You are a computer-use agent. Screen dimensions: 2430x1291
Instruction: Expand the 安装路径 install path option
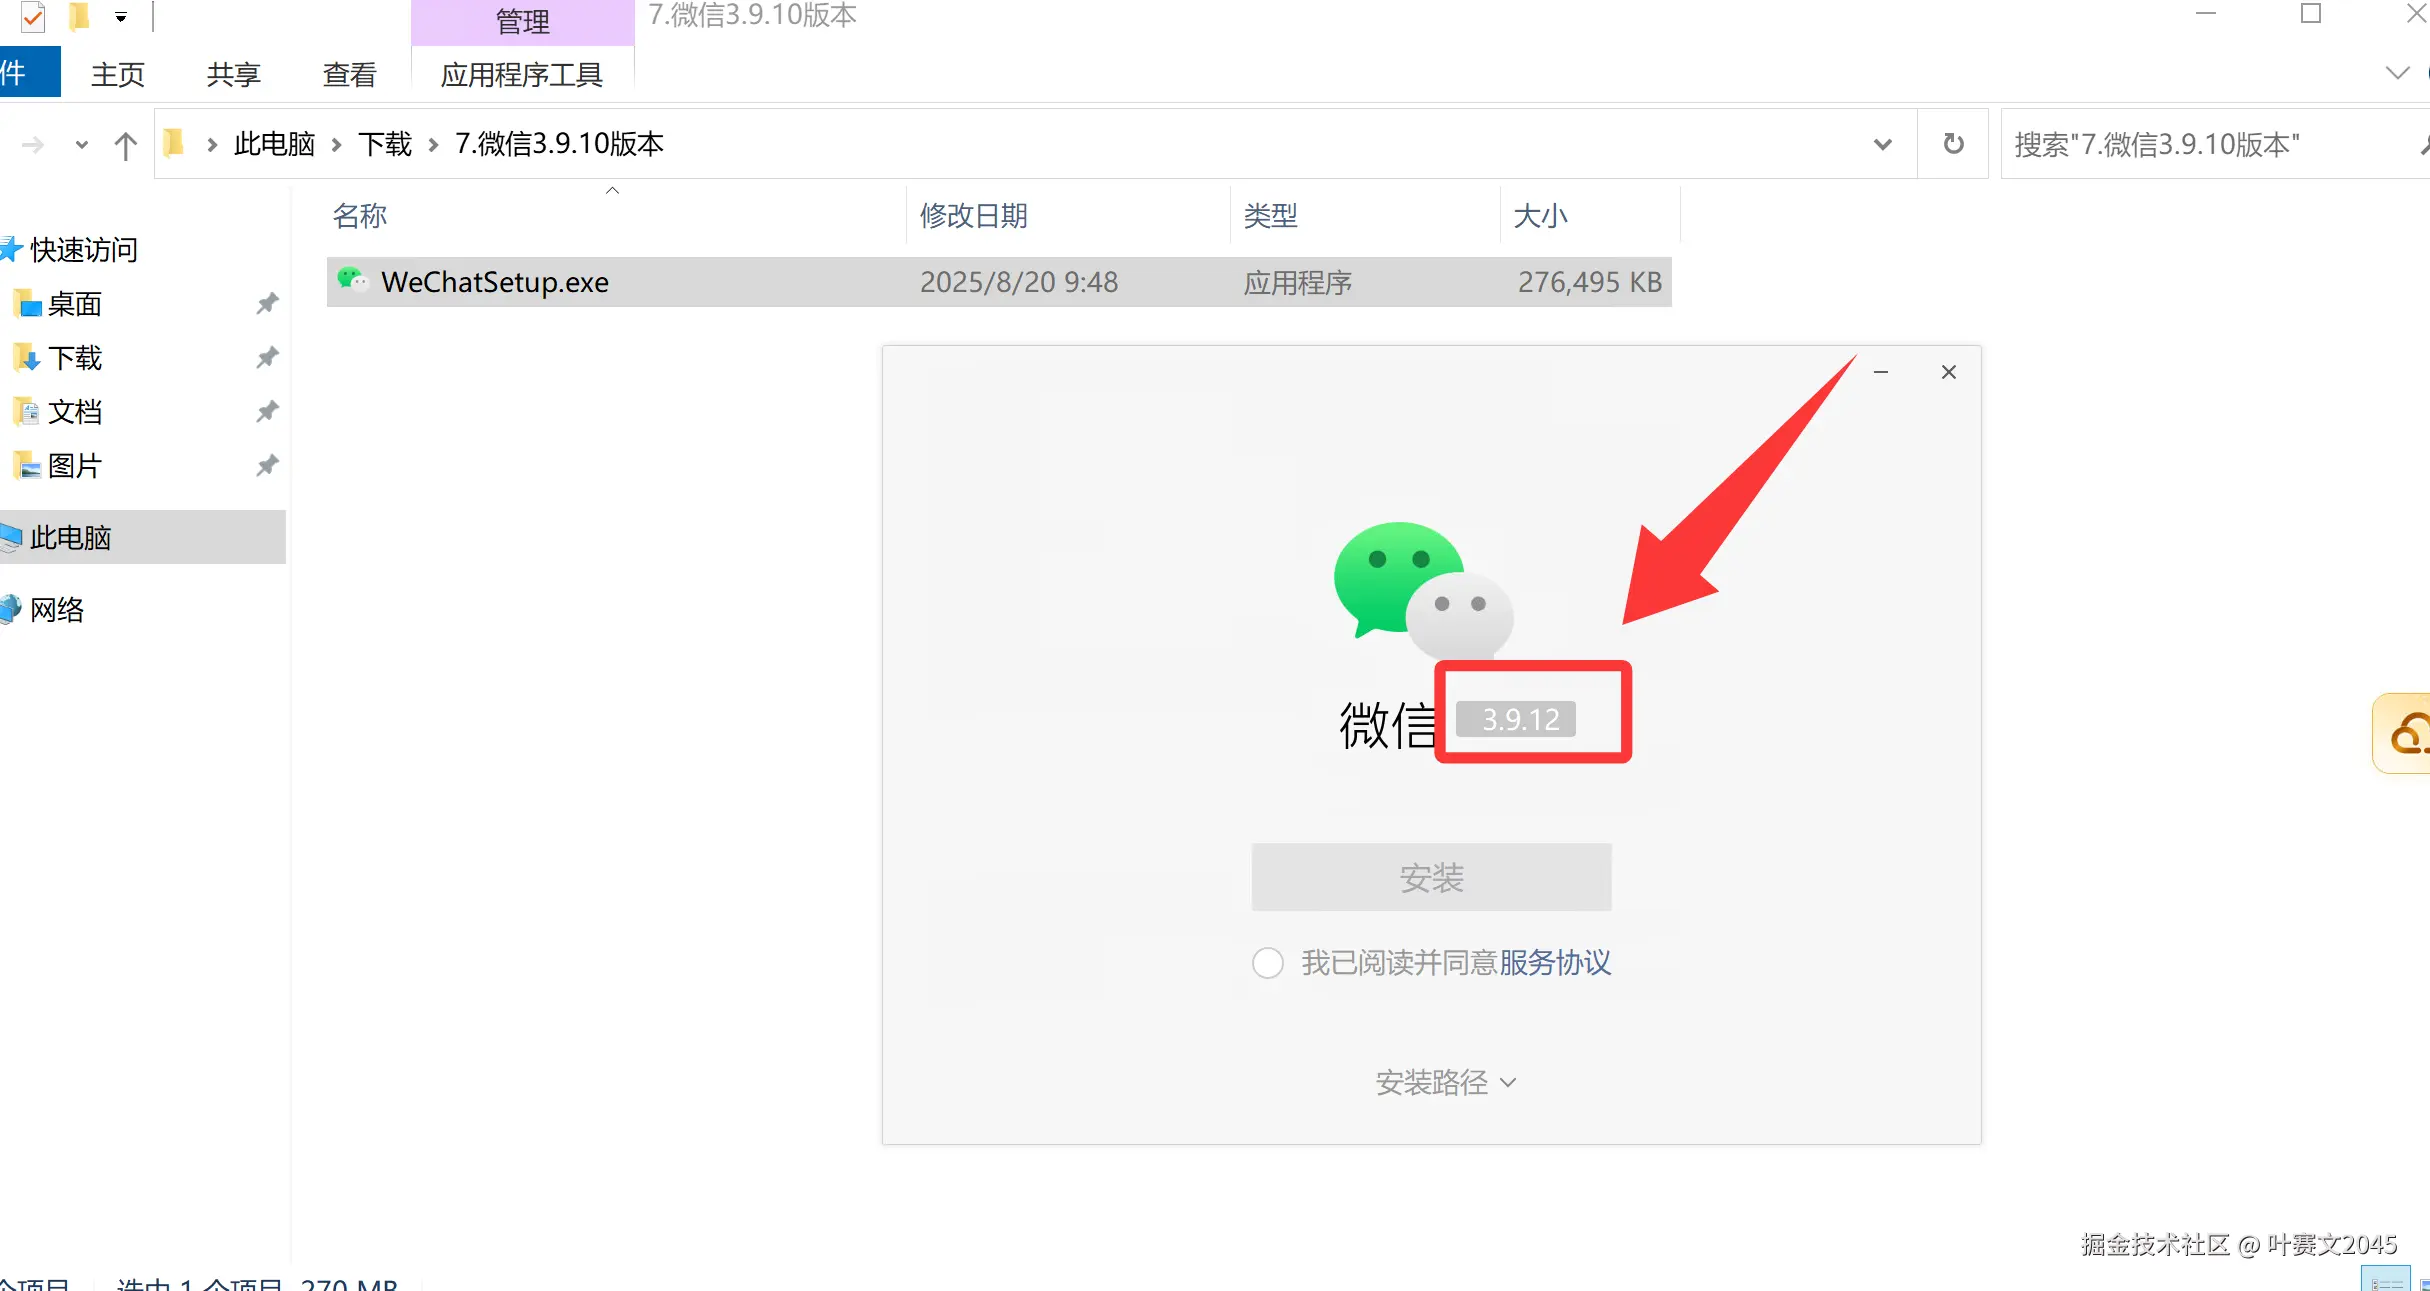point(1445,1082)
